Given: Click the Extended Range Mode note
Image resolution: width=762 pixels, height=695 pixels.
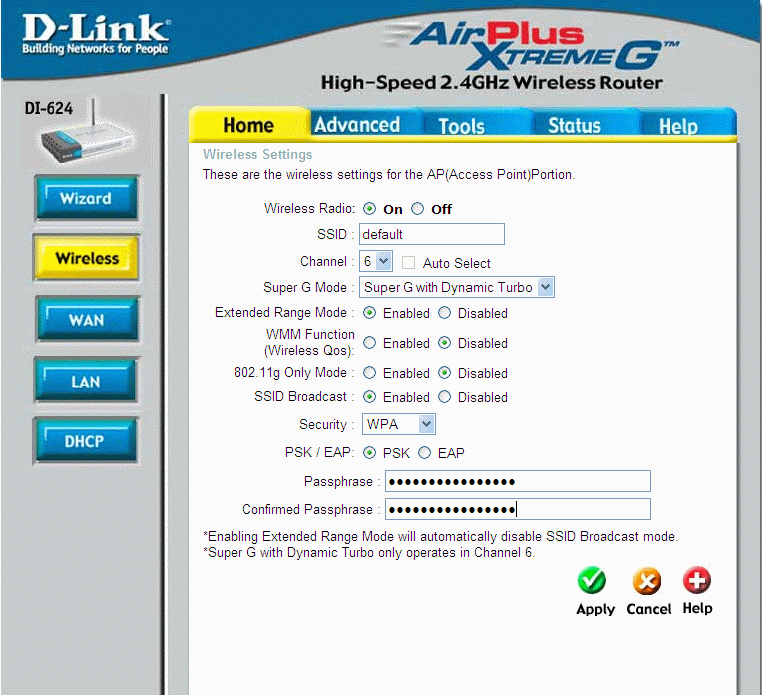Looking at the screenshot, I should [440, 537].
